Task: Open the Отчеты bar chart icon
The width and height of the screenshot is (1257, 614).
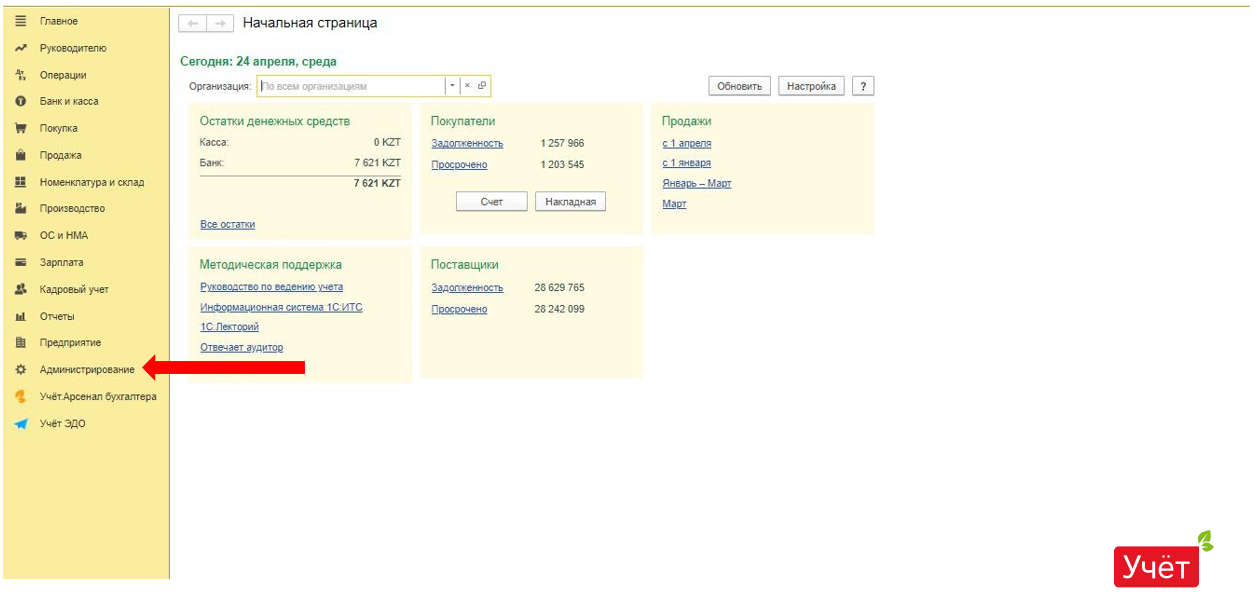Action: [x=20, y=317]
